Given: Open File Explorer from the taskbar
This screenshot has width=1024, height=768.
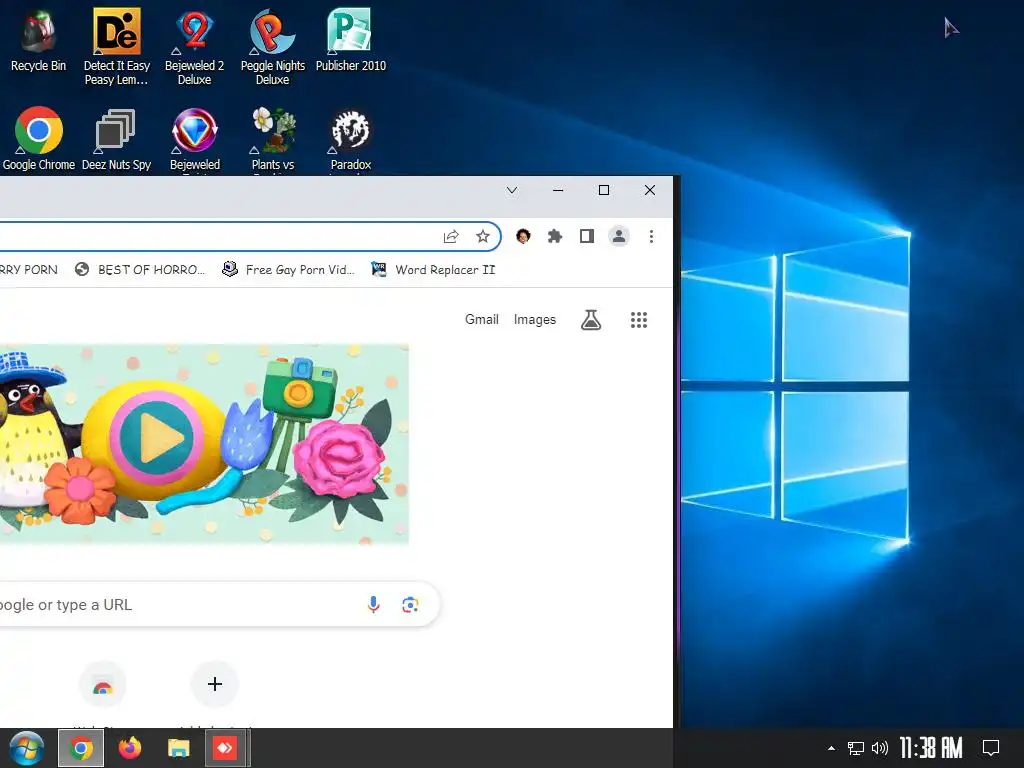Looking at the screenshot, I should tap(178, 748).
